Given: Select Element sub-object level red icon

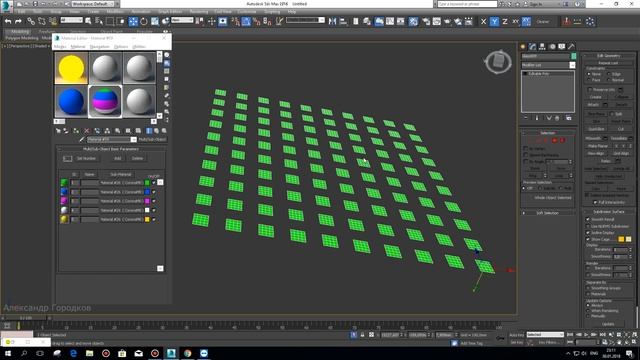Looking at the screenshot, I should pos(562,140).
